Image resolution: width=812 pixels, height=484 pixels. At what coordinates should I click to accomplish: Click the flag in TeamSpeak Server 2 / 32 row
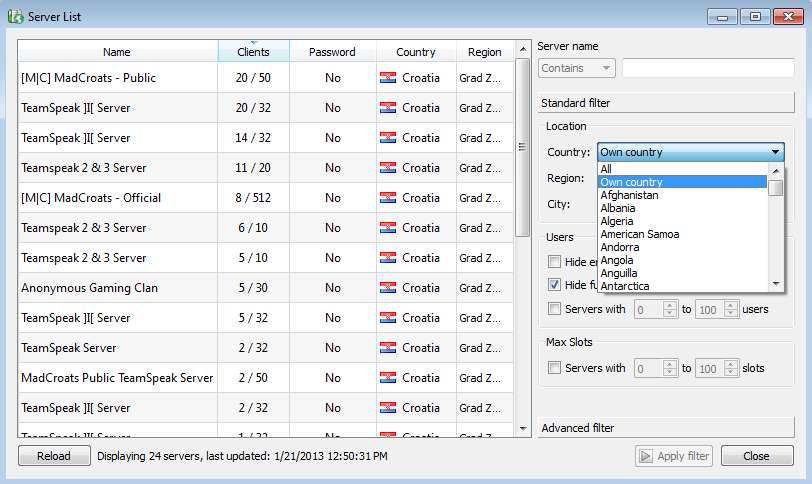[x=388, y=348]
